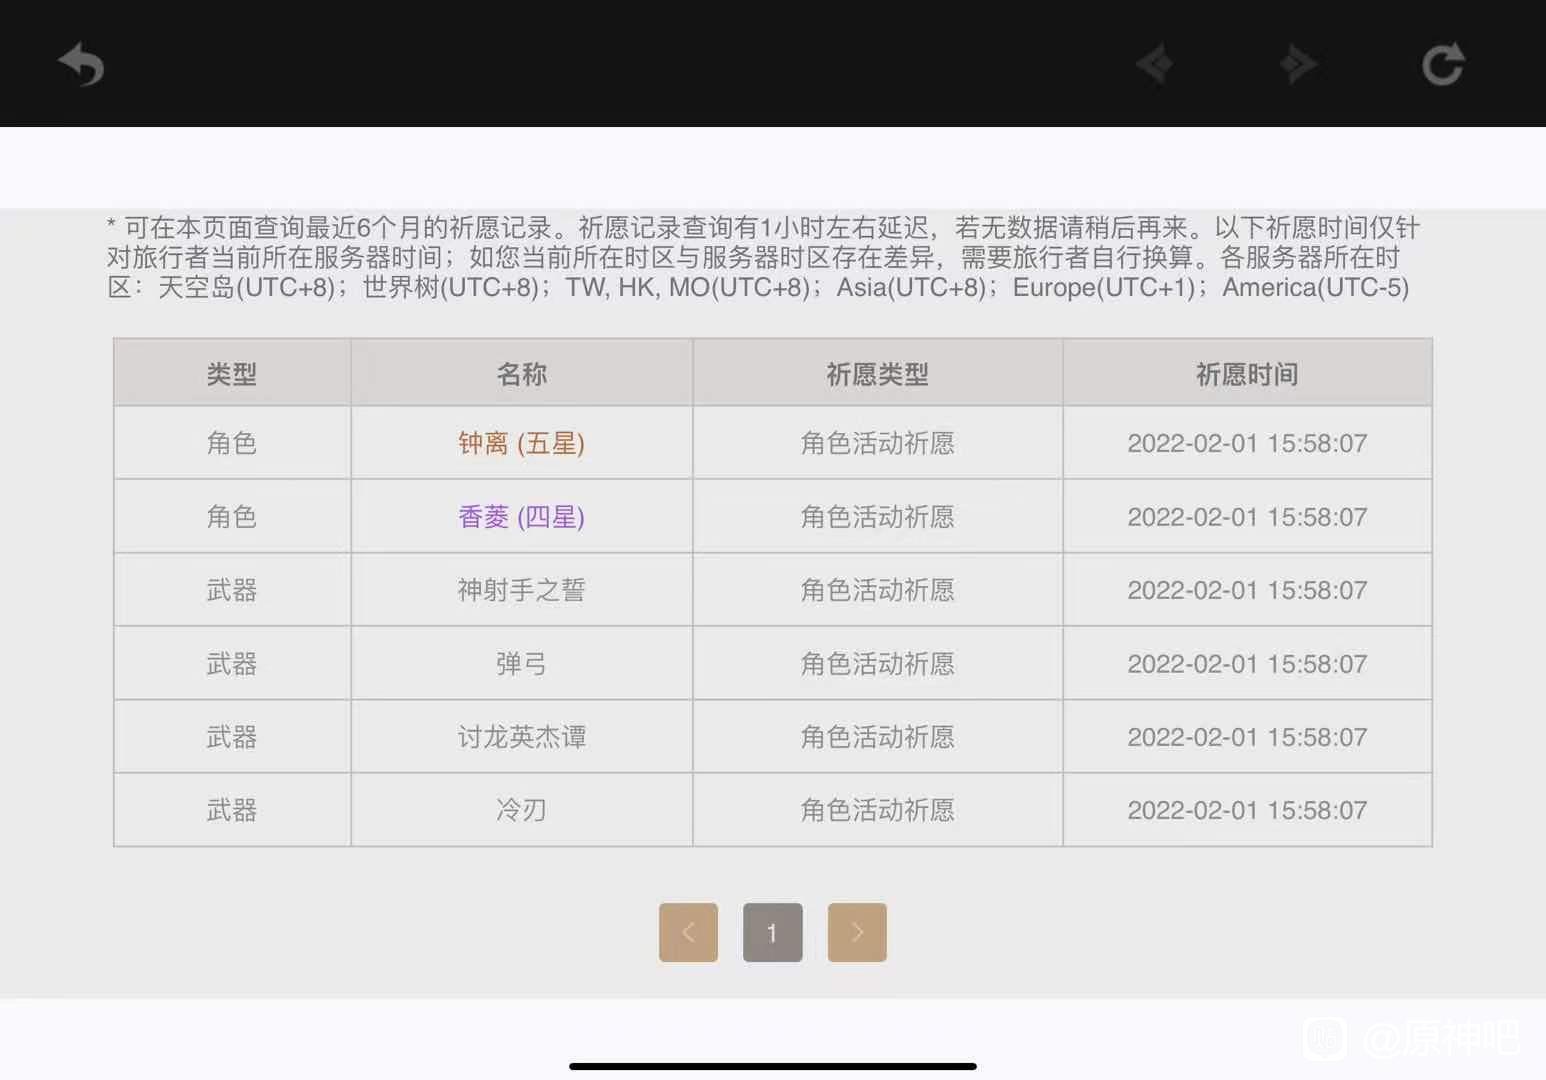This screenshot has height=1080, width=1546.
Task: Select the 钟离 (五星) entry
Action: point(521,443)
